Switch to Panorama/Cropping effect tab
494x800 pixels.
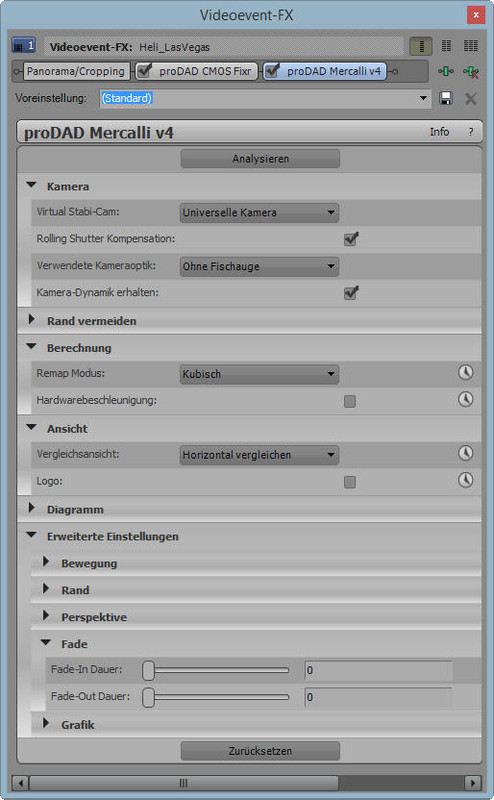pos(76,71)
